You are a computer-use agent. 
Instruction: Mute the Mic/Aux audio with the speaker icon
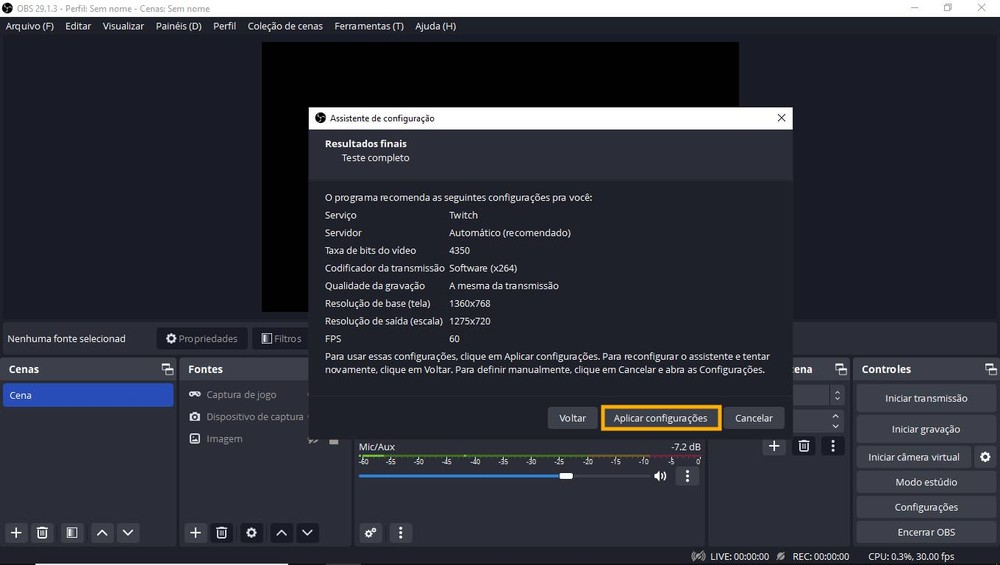coord(660,476)
